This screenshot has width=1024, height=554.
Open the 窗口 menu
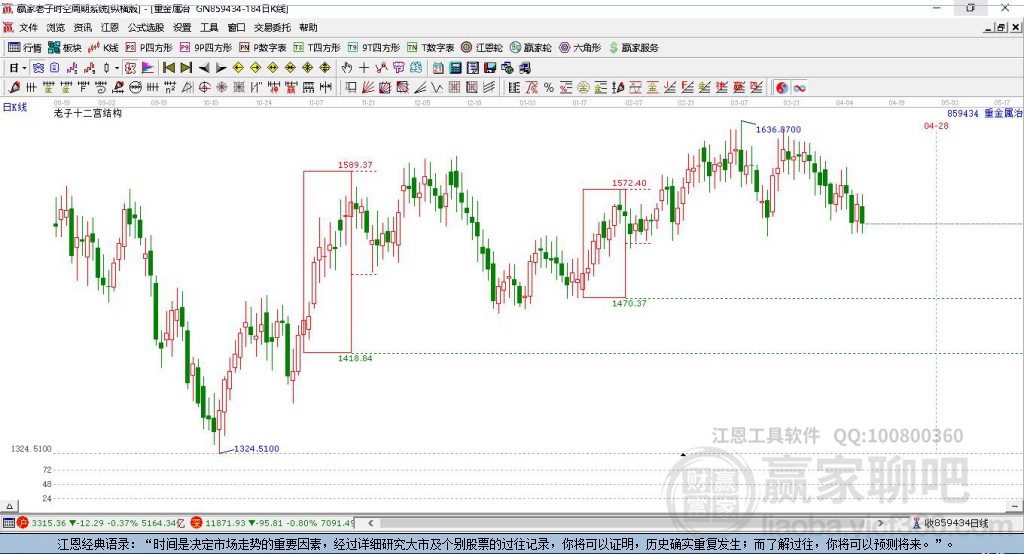tap(236, 27)
